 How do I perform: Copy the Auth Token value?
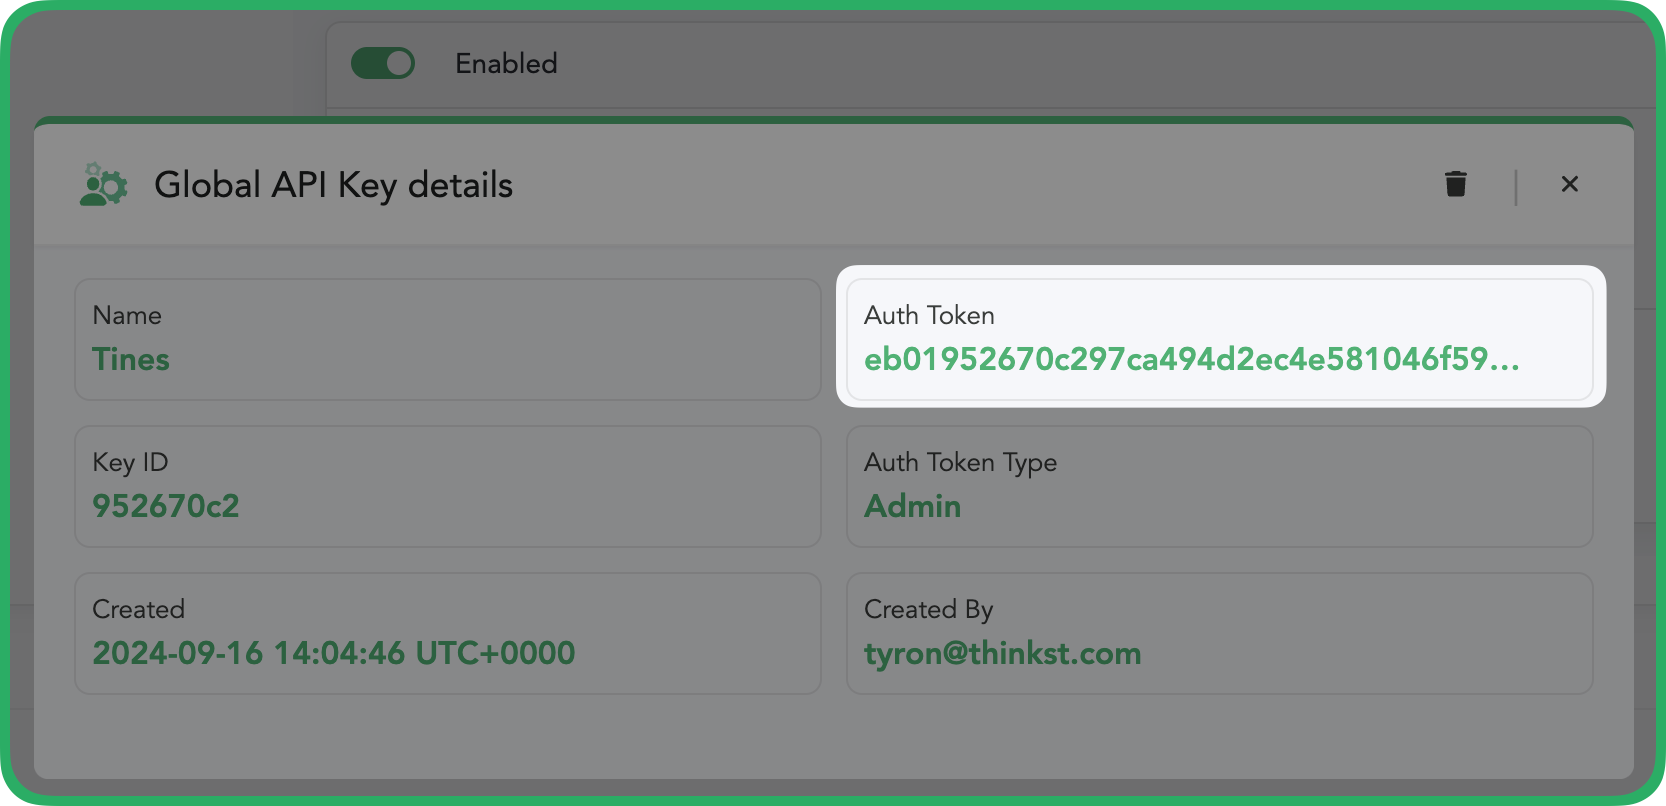click(x=1192, y=359)
